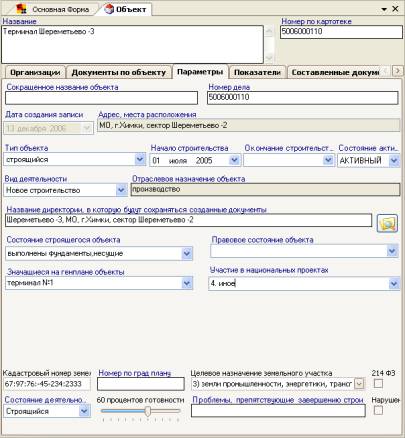Click the Название field scroll down arrow
Screen dimensions: 405x438
tap(269, 58)
